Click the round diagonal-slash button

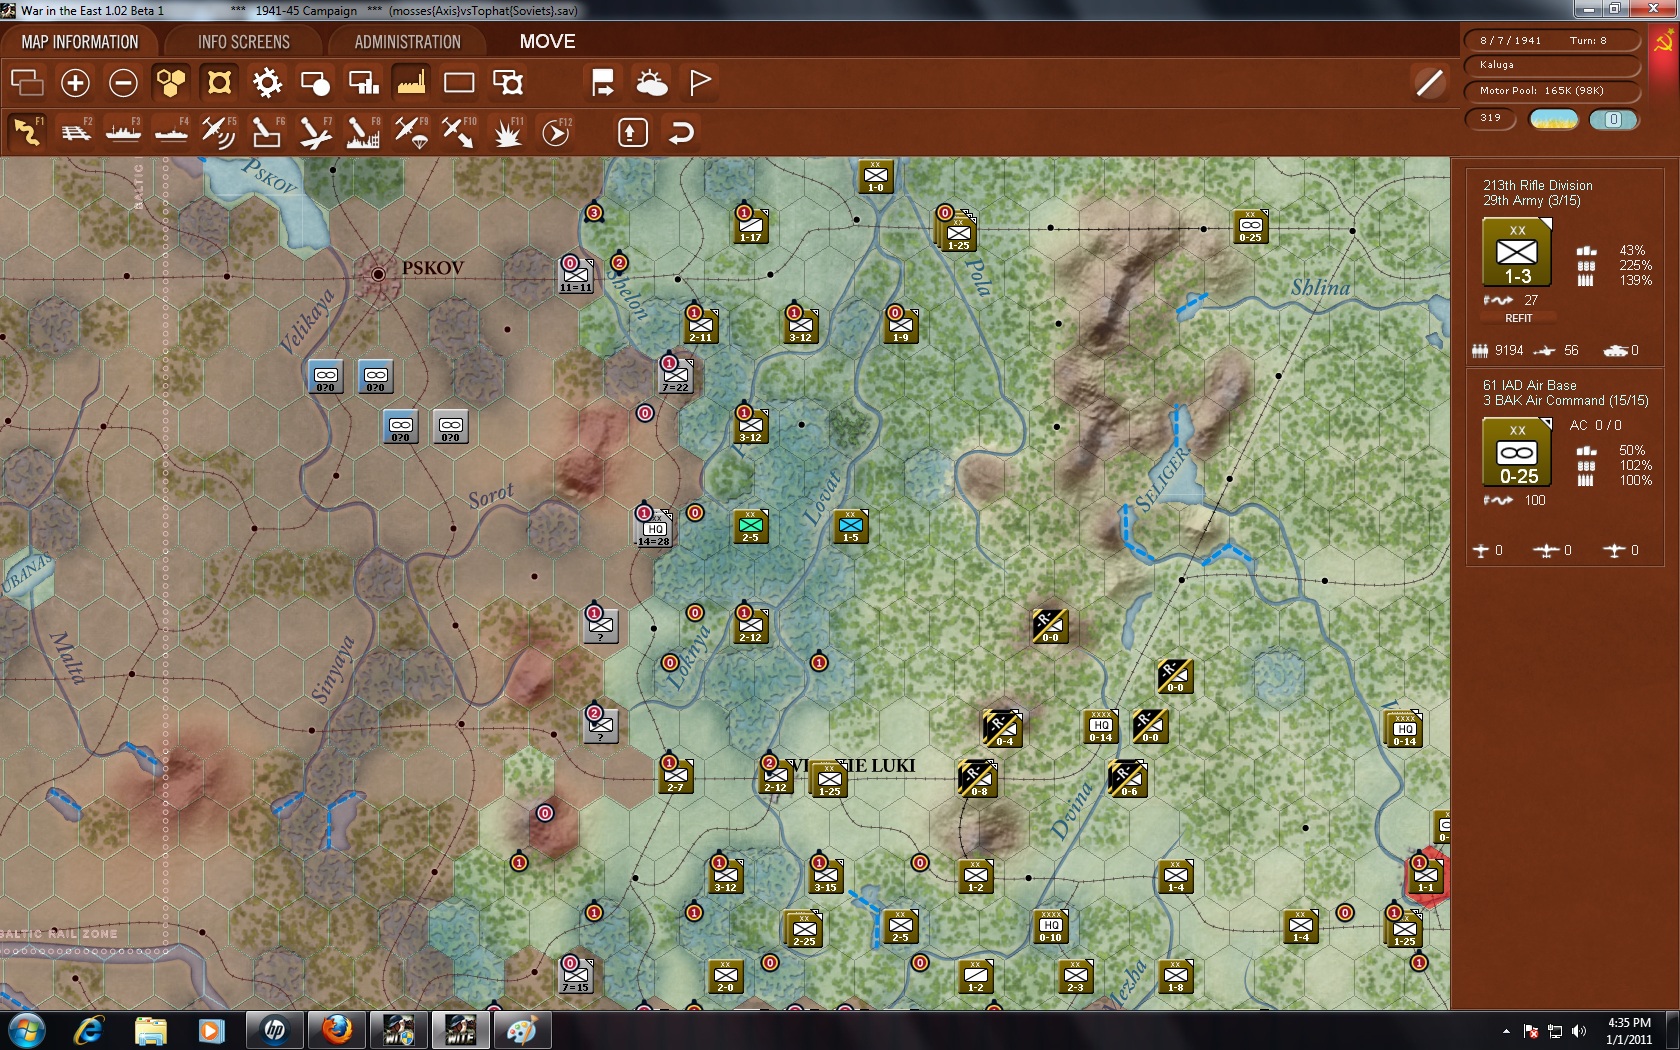point(1430,82)
